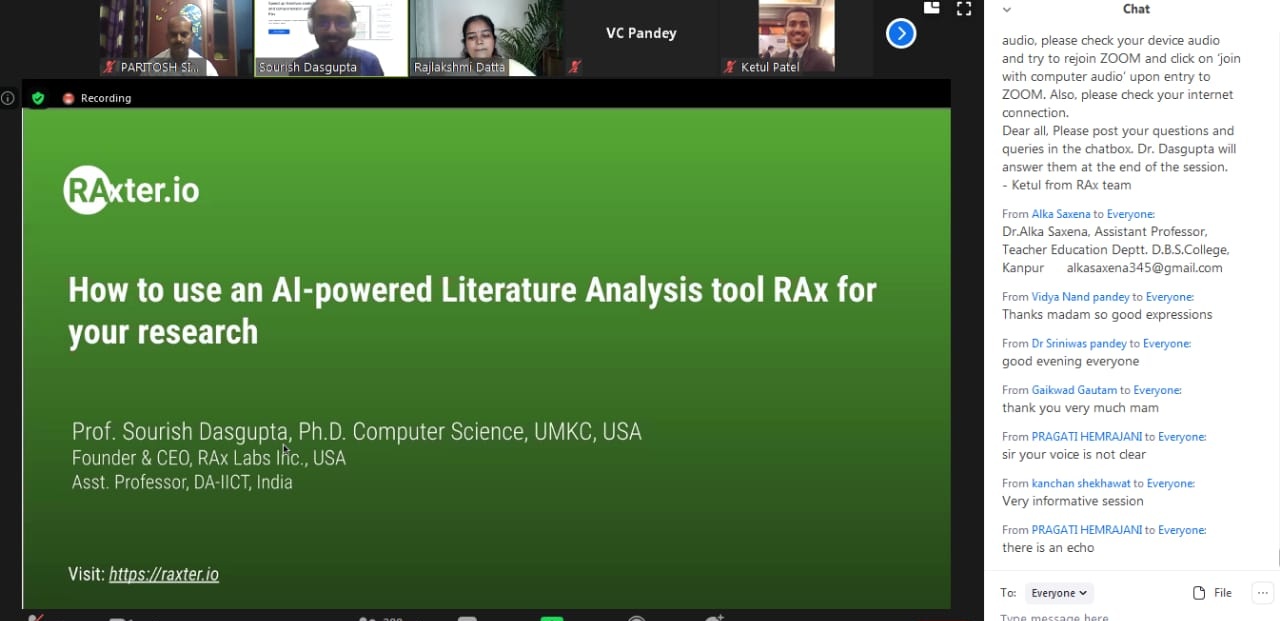Click sender name Dr Sriniwas pandey
Viewport: 1280px width, 621px height.
pyautogui.click(x=1079, y=344)
